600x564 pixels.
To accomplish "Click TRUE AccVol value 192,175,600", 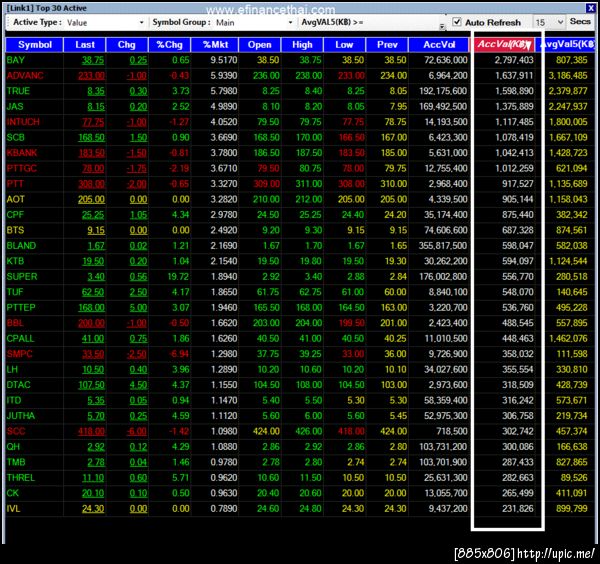I will tap(443, 91).
